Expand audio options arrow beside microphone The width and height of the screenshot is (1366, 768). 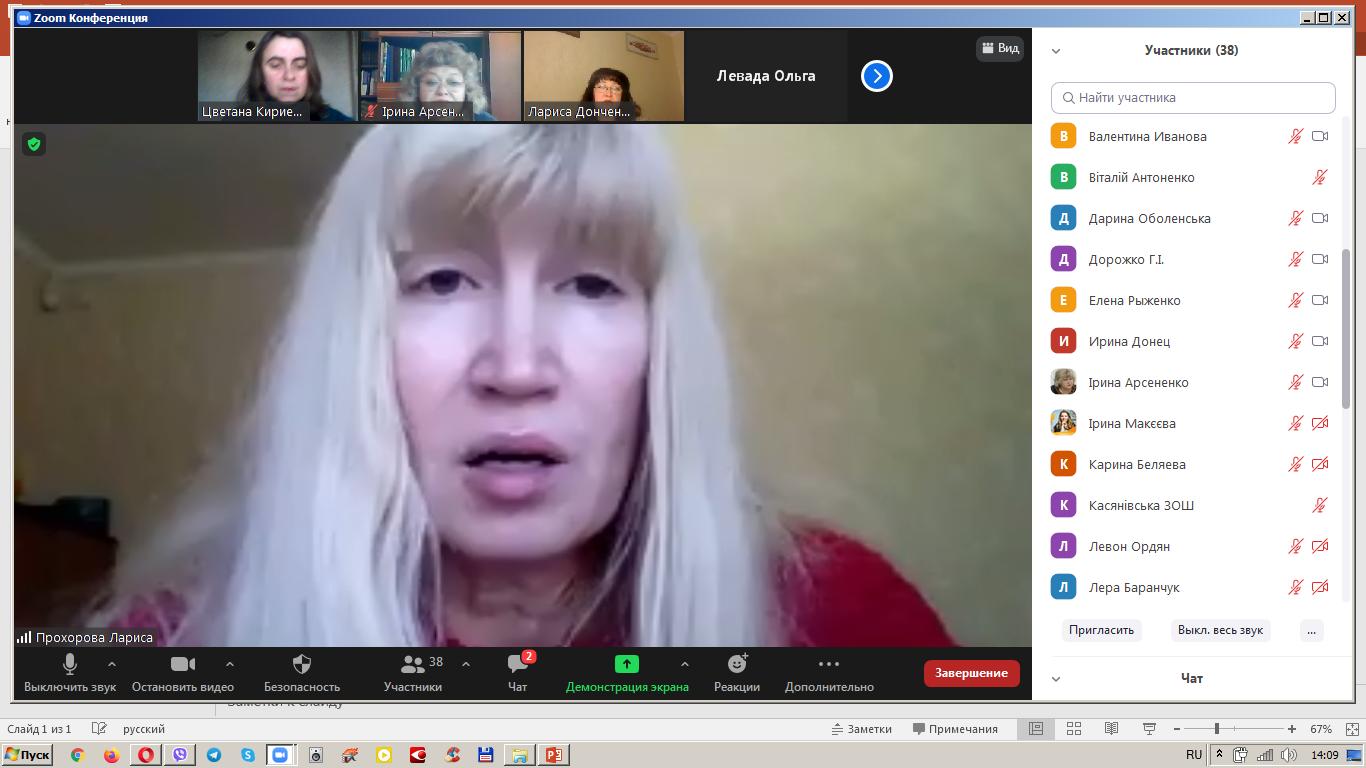112,664
